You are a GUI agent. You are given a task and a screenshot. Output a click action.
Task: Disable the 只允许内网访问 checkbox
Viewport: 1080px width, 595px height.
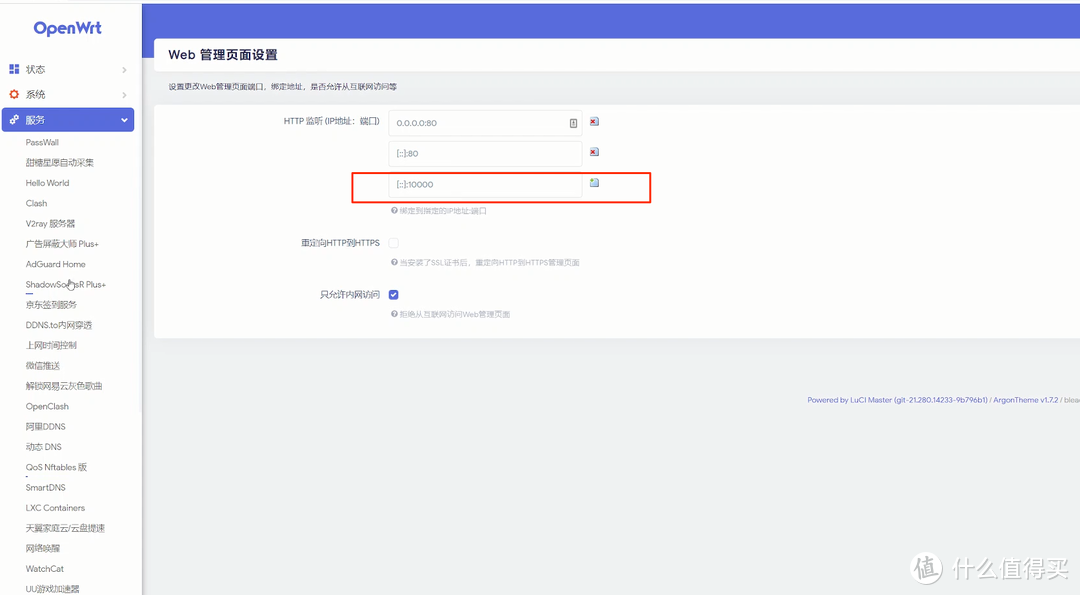pyautogui.click(x=393, y=294)
